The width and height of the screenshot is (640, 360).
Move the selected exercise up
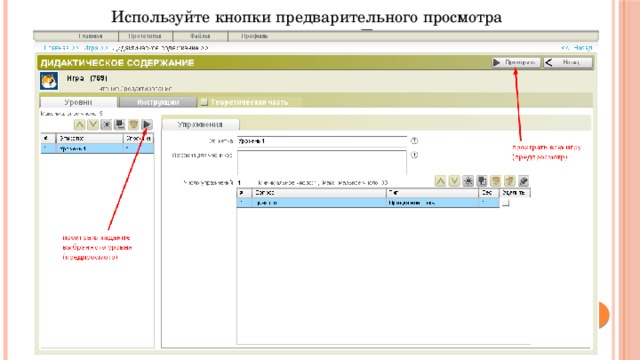[440, 181]
